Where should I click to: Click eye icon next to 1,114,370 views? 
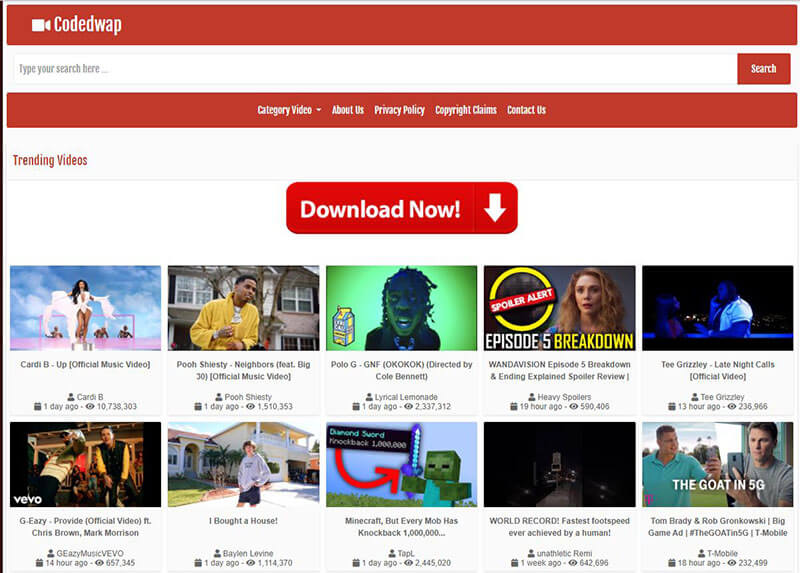pos(251,563)
